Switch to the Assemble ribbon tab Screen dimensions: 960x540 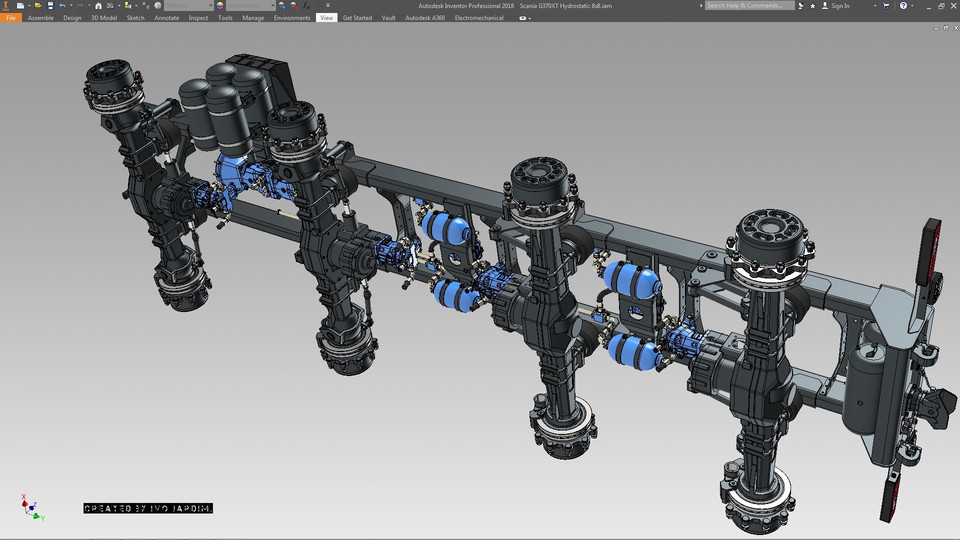coord(41,18)
